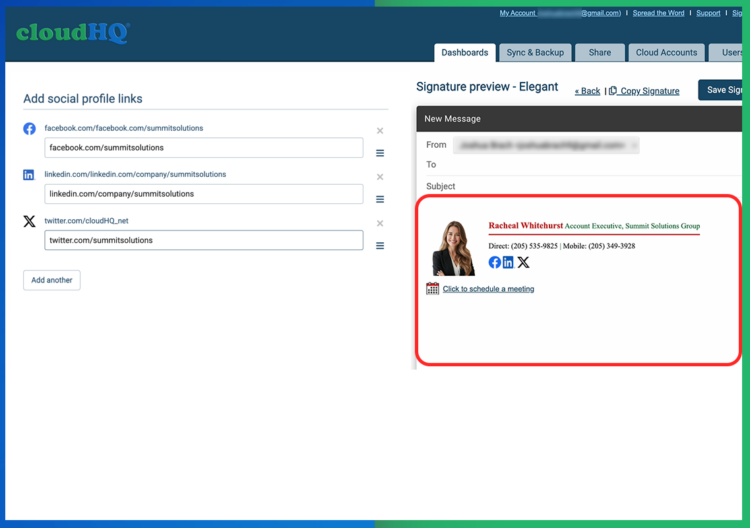
Task: Click the calendar icon beside meeting link
Action: (432, 288)
